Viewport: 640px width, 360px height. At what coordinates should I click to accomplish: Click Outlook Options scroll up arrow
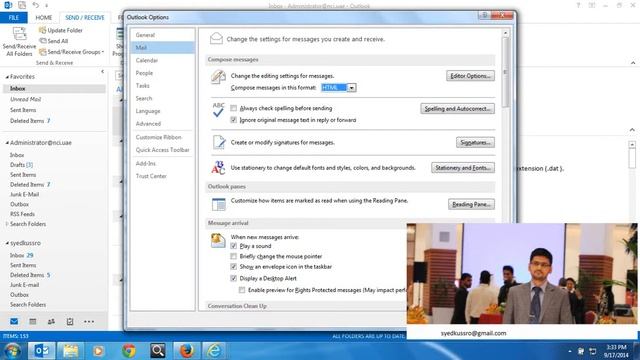[x=505, y=33]
